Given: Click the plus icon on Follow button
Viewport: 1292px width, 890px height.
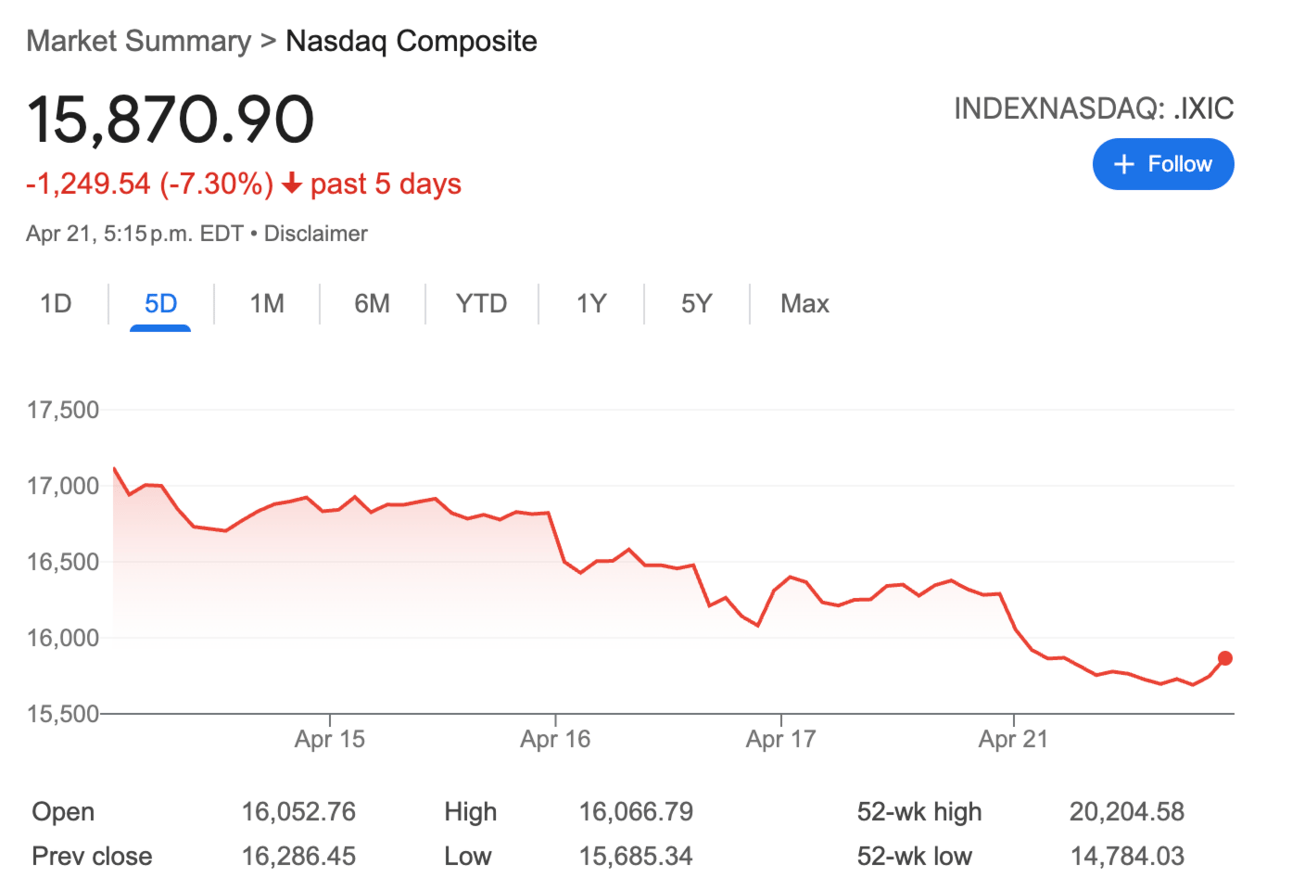Looking at the screenshot, I should 1125,164.
